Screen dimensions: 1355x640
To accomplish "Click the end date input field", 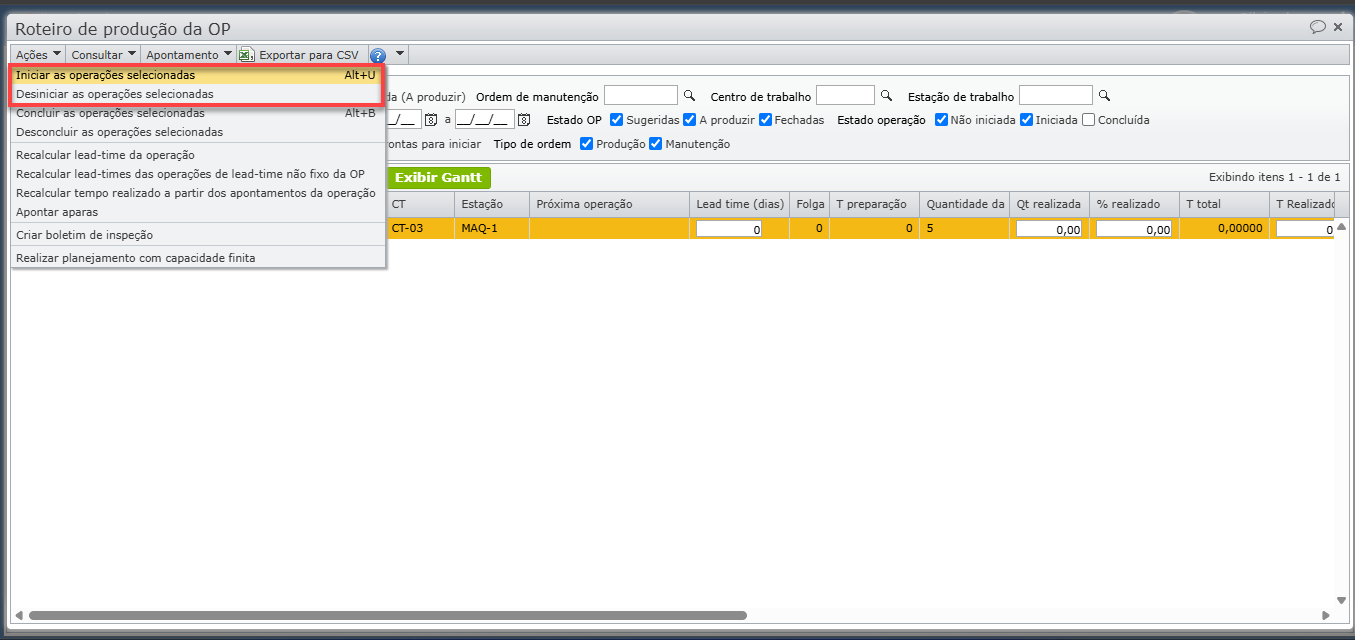I will pyautogui.click(x=485, y=120).
